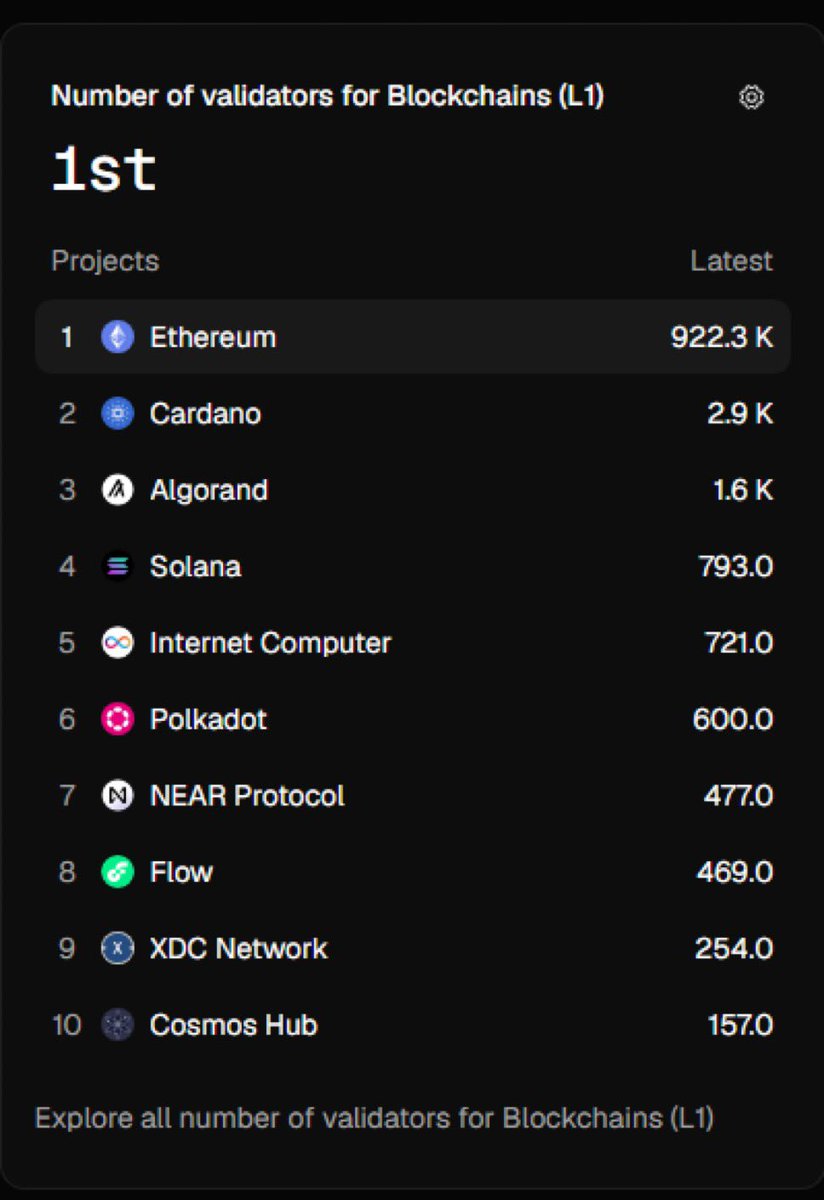Open the Cardano project name link

click(205, 413)
